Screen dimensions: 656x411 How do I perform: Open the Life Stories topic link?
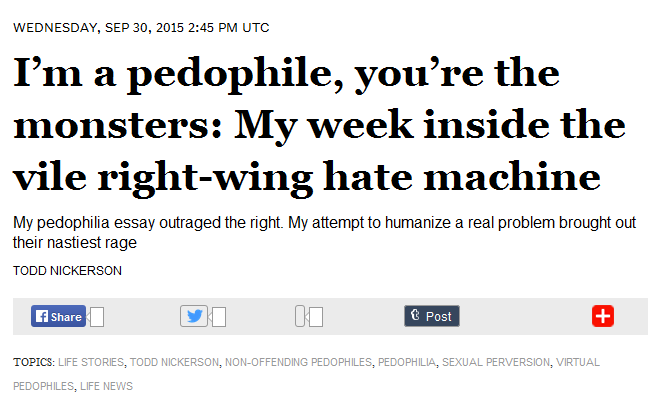(92, 362)
